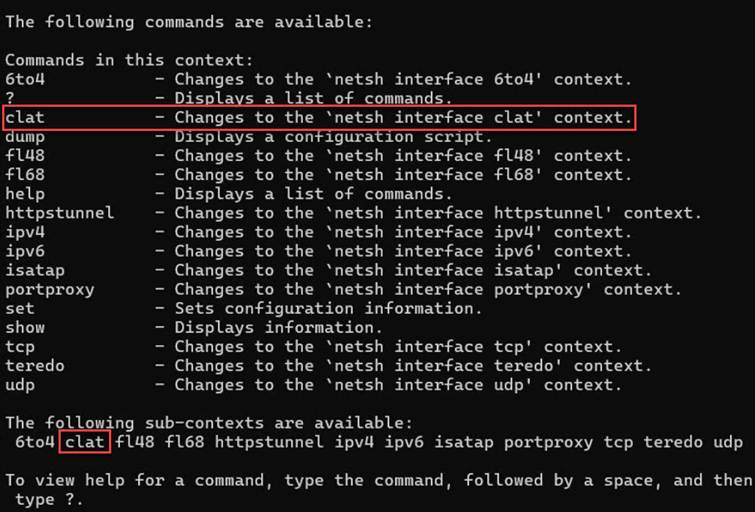
Task: Select ipv6 in the sub-contexts line
Action: click(x=394, y=443)
